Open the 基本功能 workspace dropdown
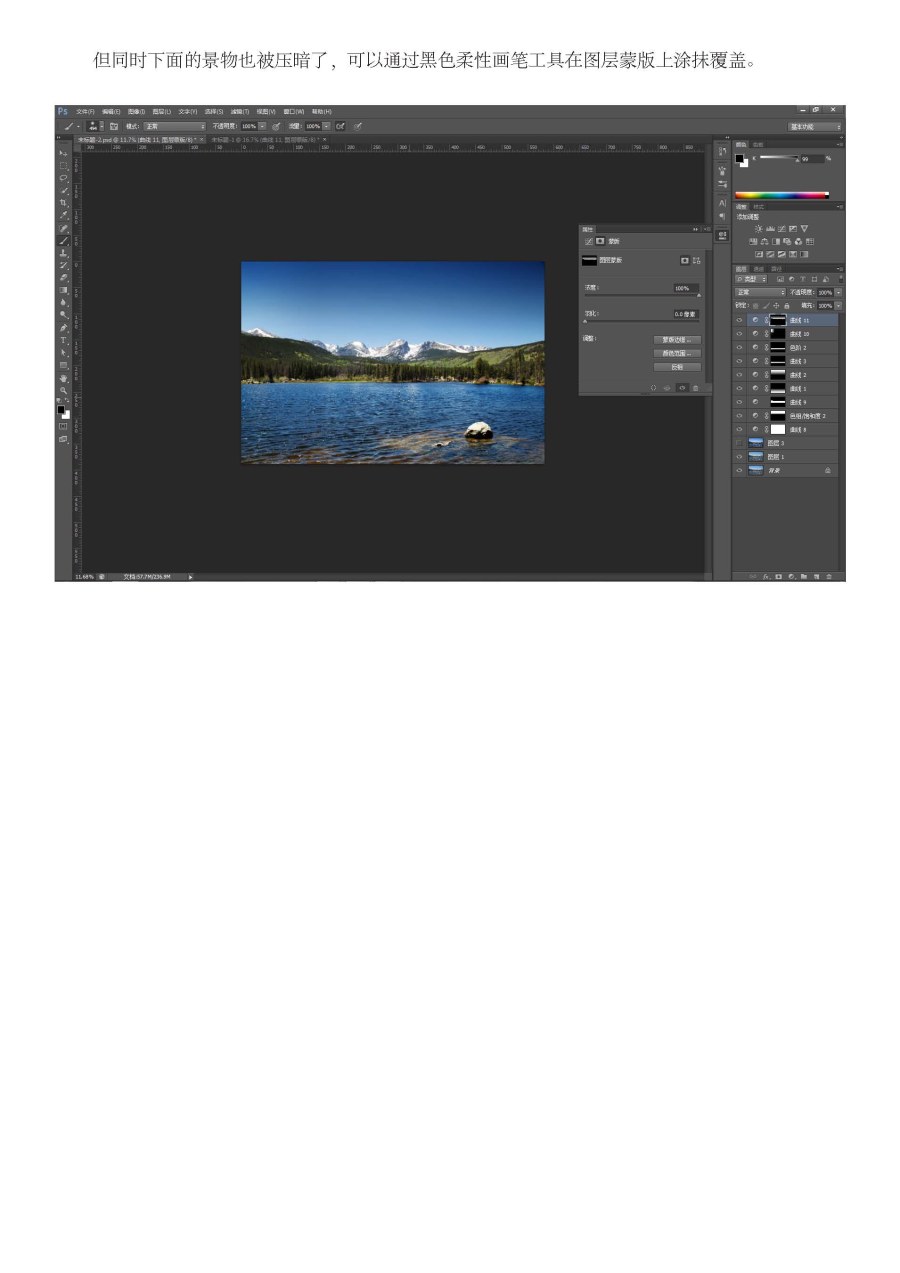 815,126
